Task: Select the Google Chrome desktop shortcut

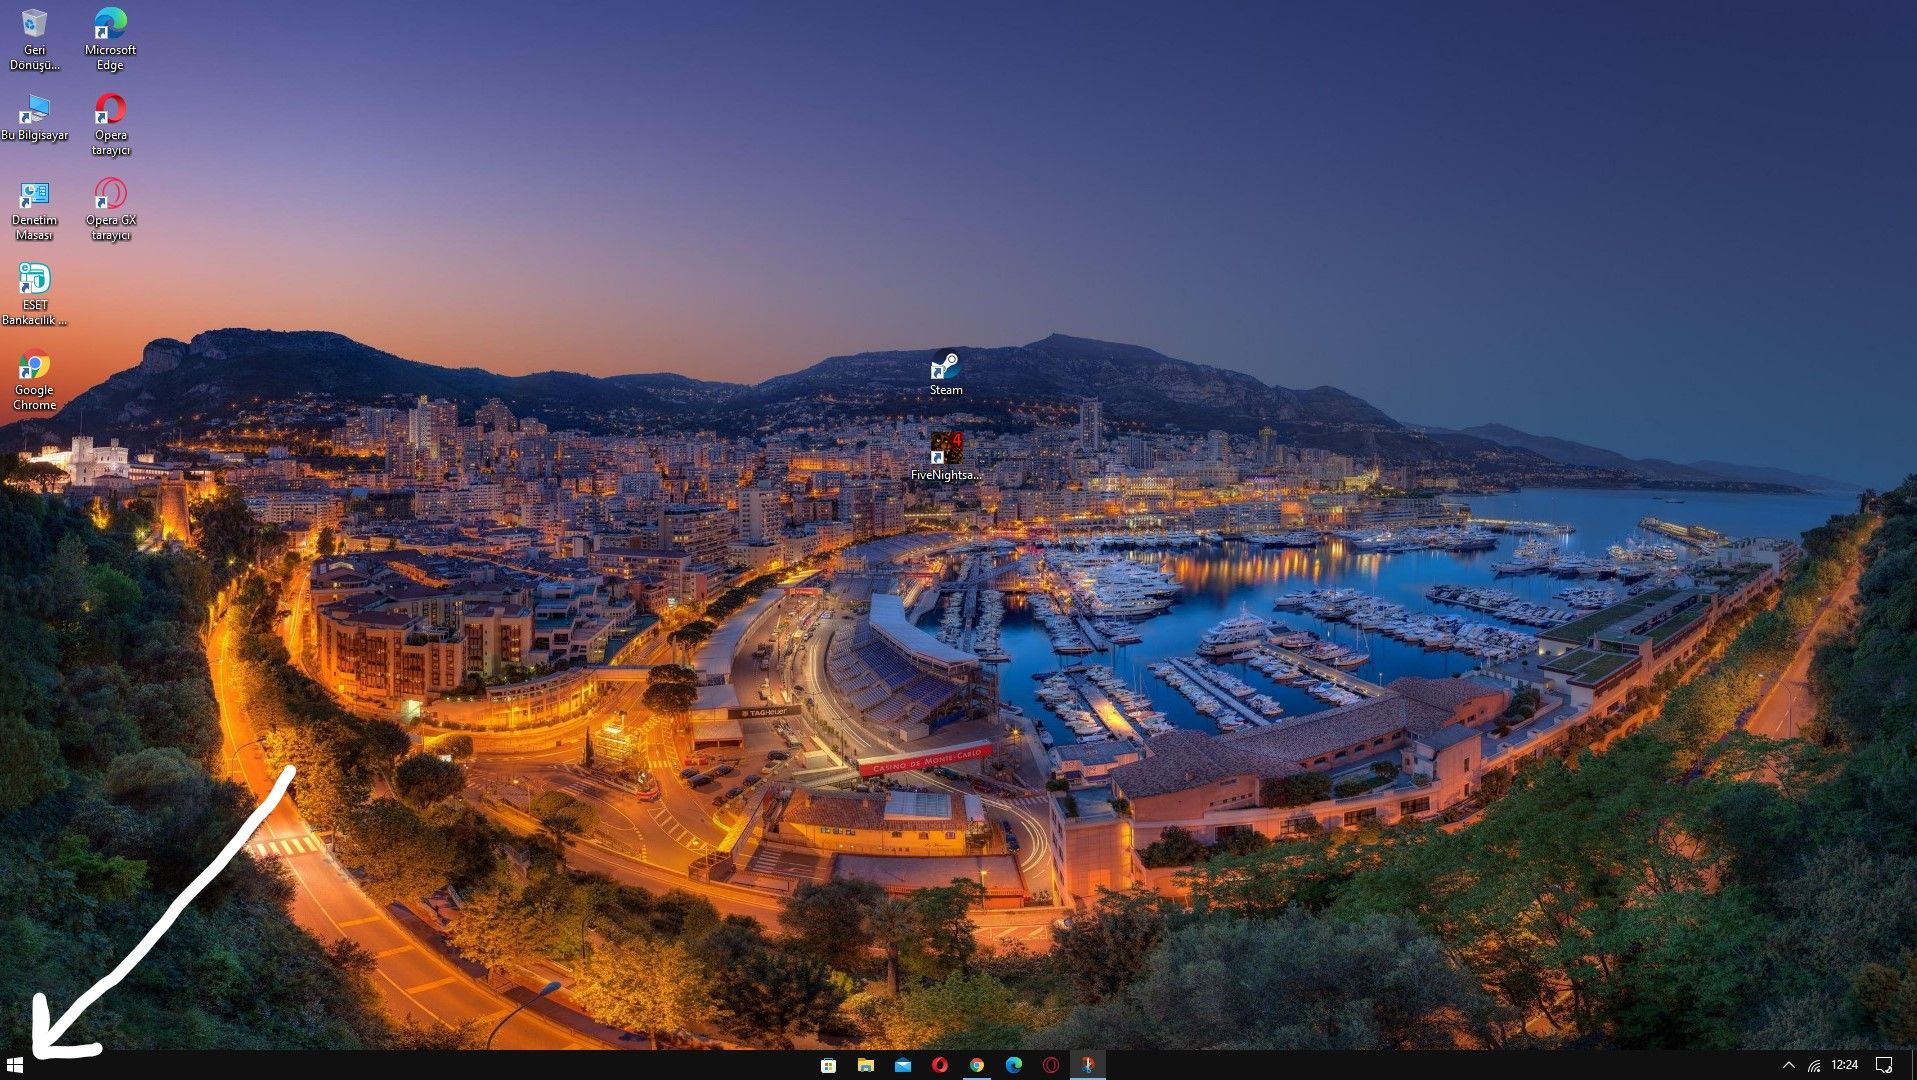Action: pos(35,381)
